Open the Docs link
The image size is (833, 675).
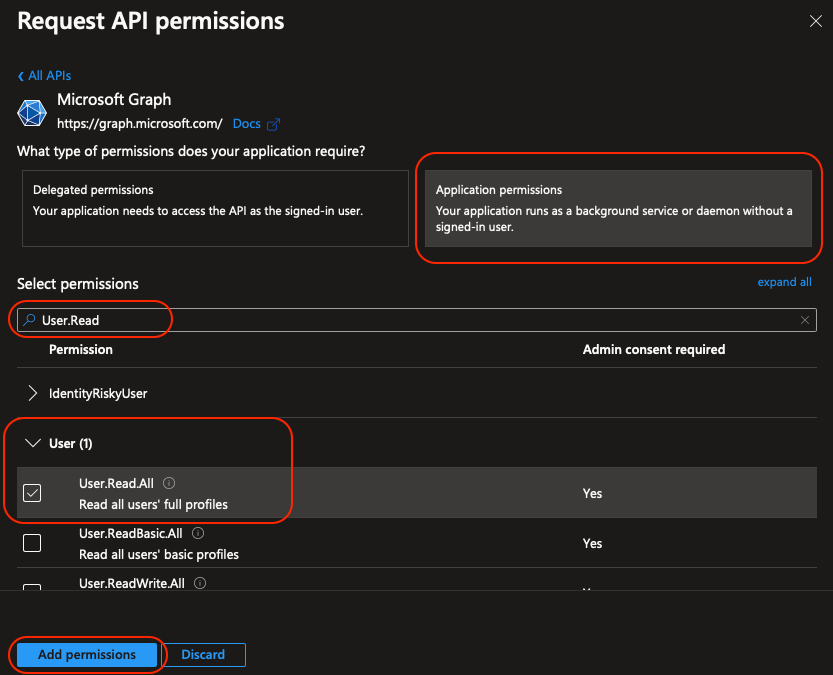(246, 124)
